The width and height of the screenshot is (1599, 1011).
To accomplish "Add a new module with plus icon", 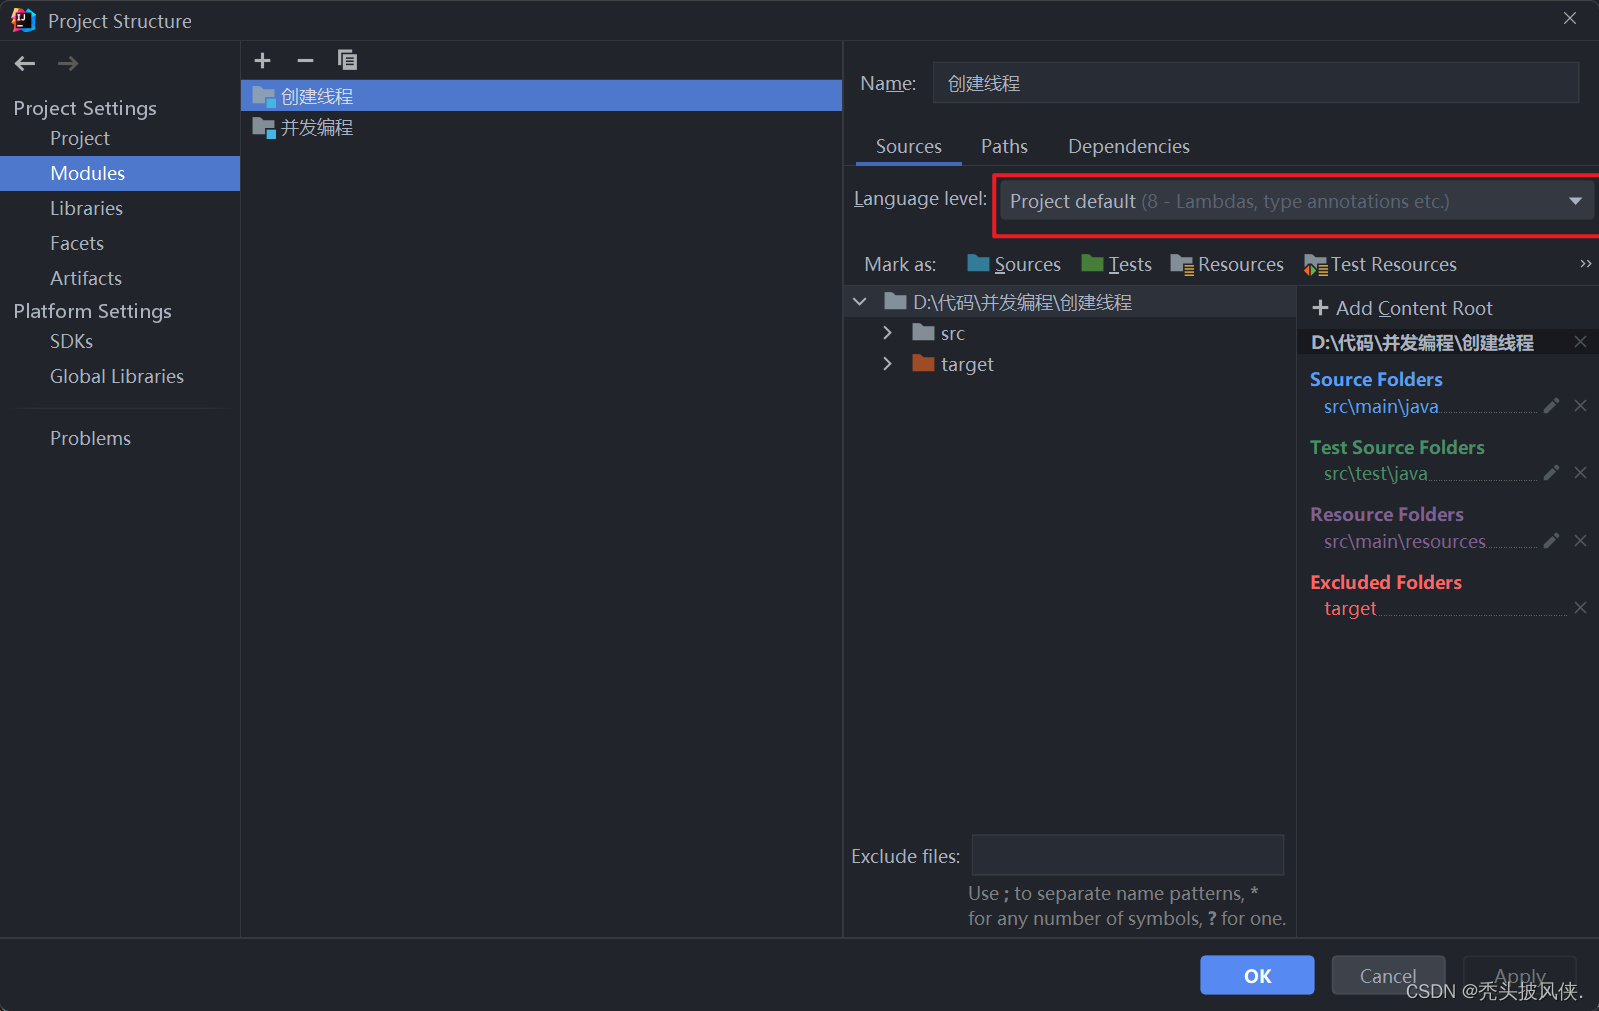I will click(262, 61).
